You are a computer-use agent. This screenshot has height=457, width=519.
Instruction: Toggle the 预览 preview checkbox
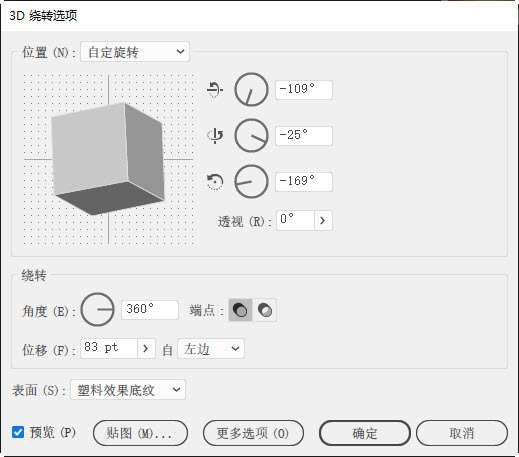click(x=18, y=432)
